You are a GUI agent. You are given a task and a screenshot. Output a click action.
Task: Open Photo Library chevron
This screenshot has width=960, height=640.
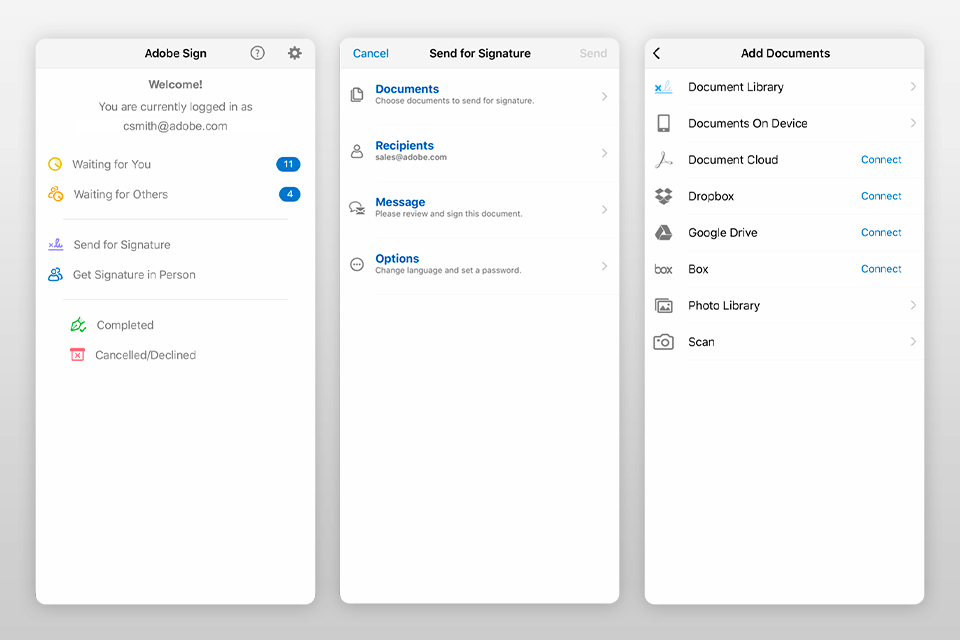coord(913,305)
